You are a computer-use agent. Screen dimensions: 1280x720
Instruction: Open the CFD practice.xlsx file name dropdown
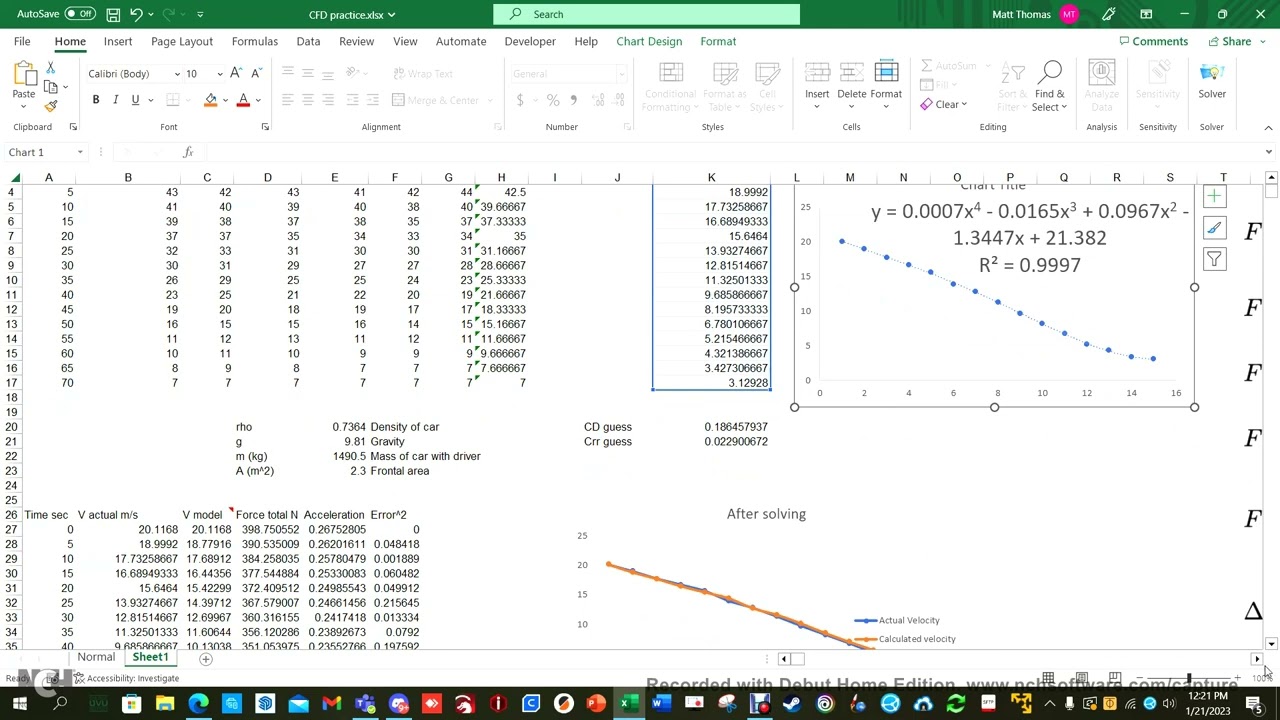coord(391,15)
